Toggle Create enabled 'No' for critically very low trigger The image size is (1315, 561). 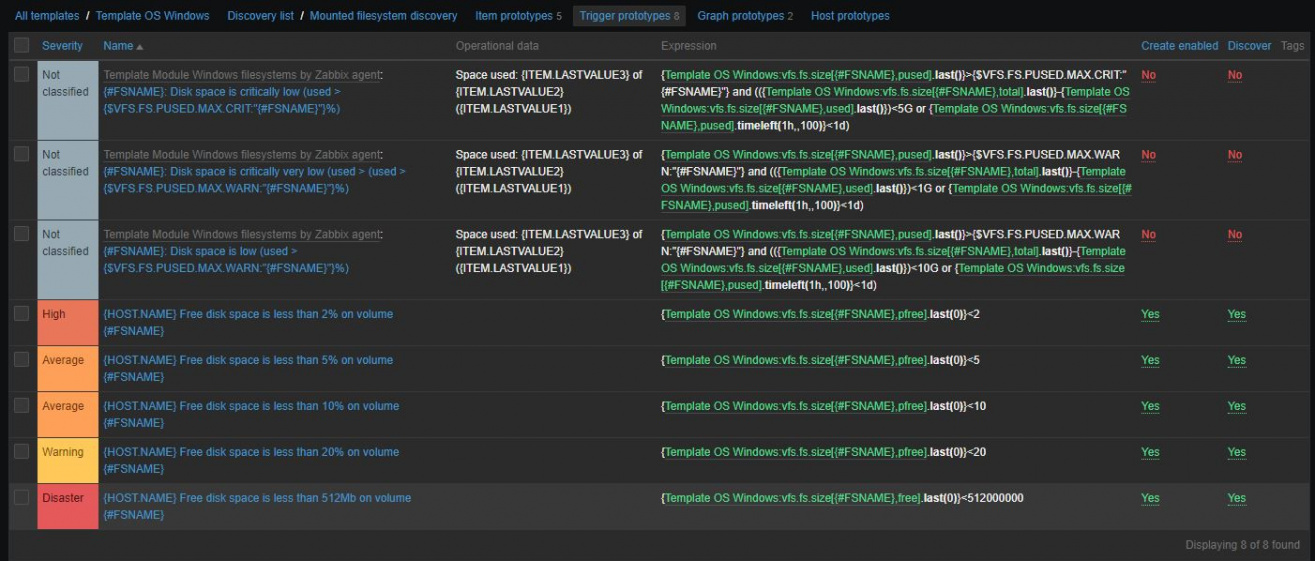coord(1148,155)
